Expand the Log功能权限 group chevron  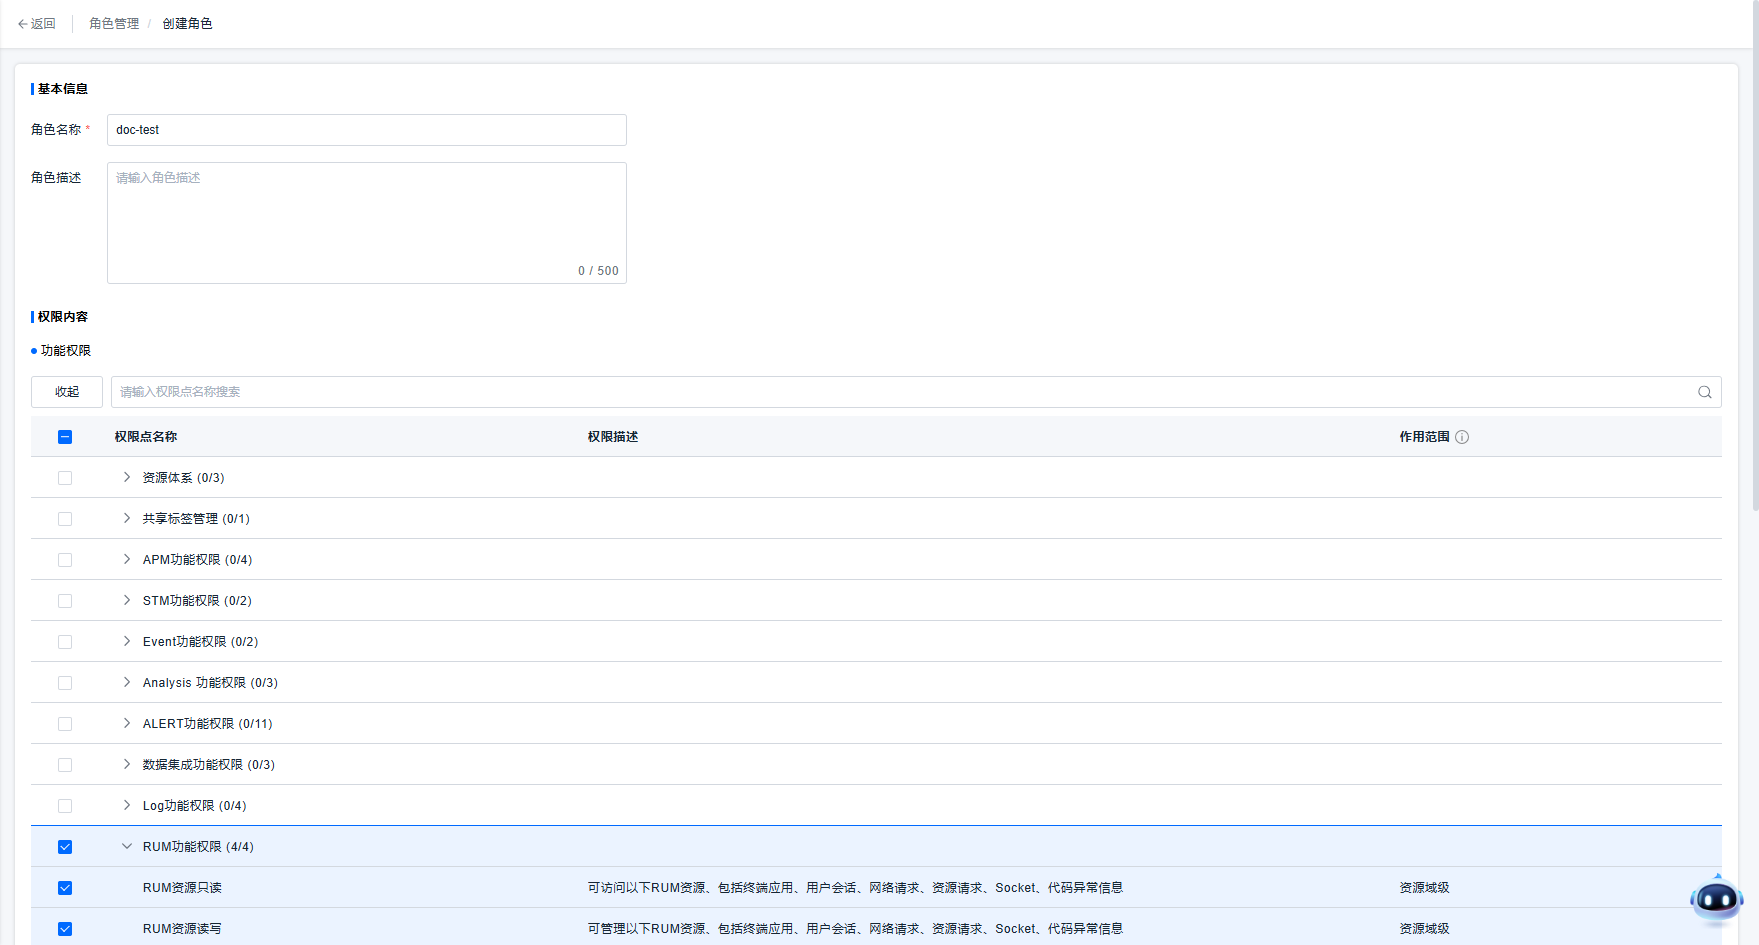pyautogui.click(x=127, y=806)
